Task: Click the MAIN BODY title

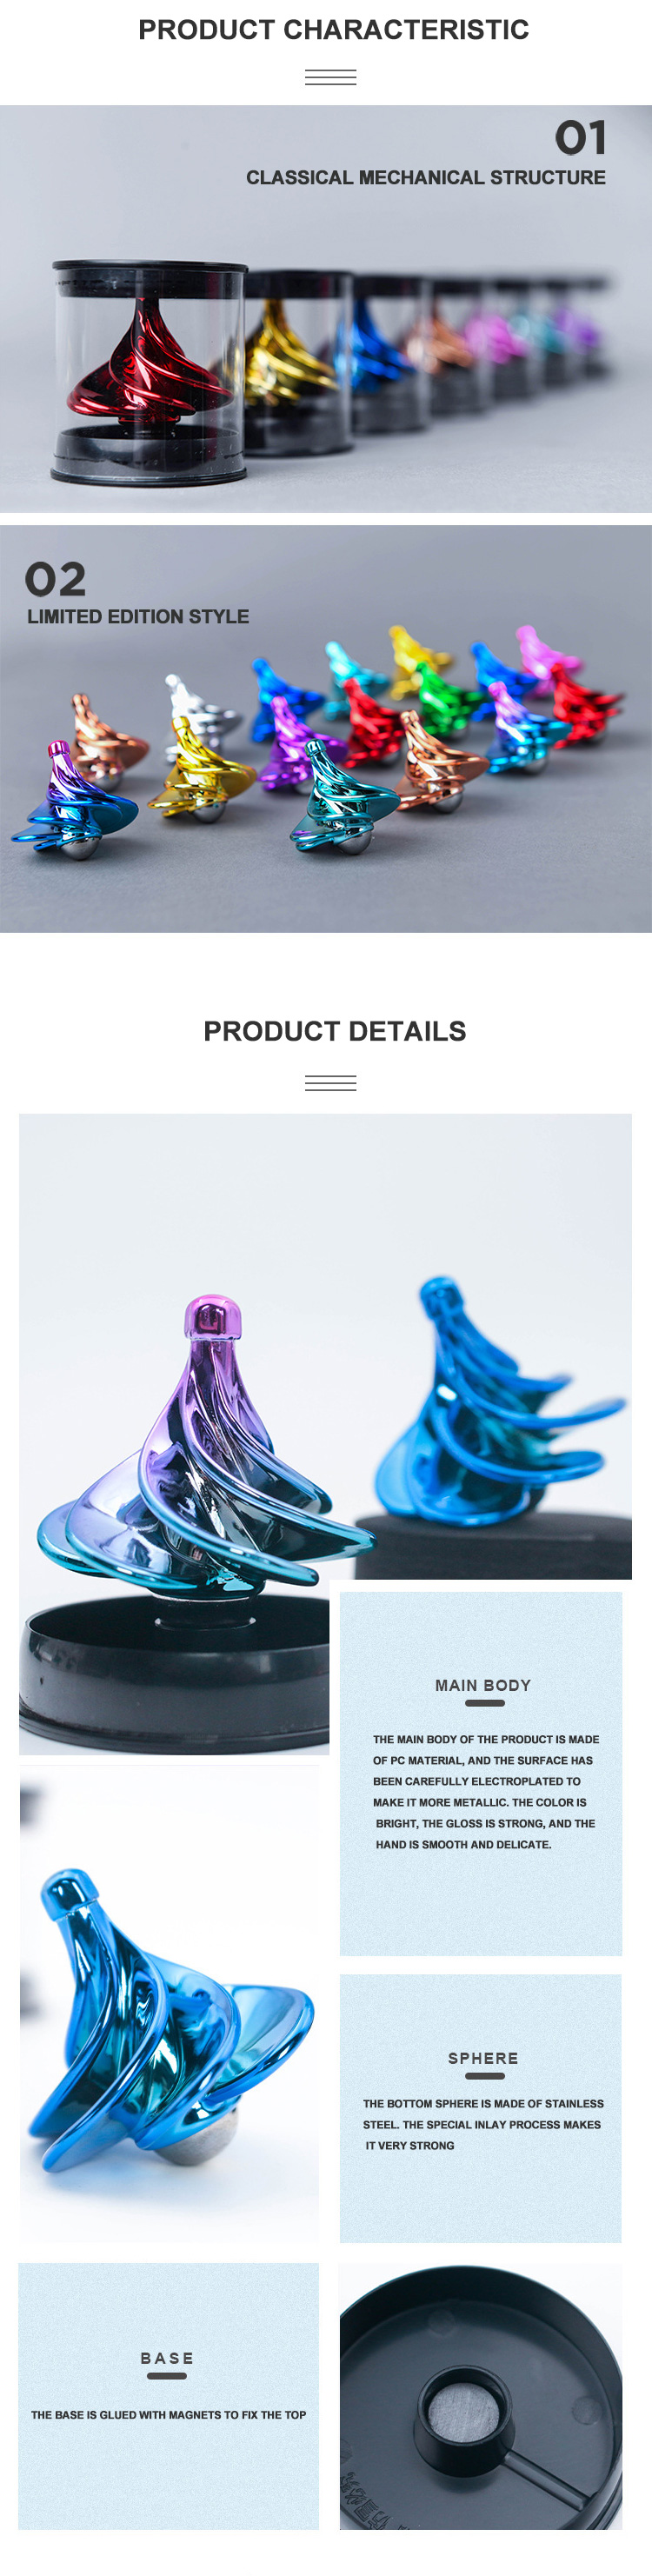Action: tap(483, 1685)
